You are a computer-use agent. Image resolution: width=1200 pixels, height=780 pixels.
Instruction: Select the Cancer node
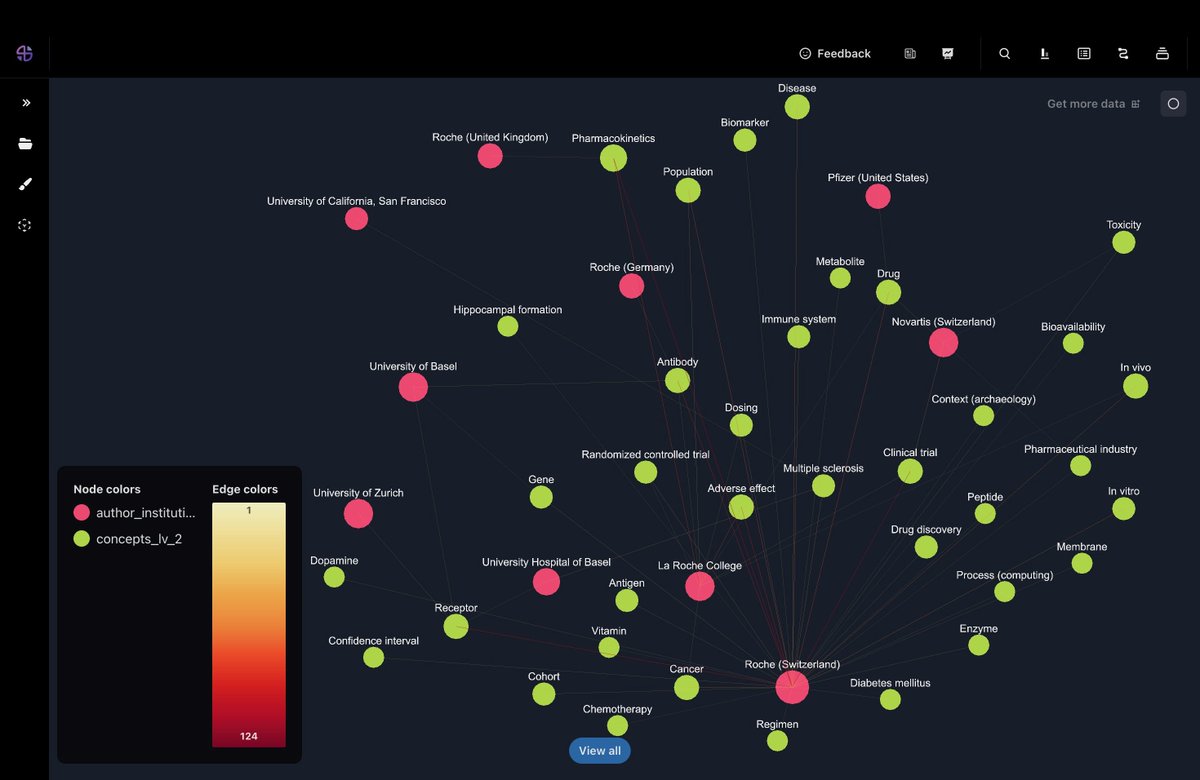[x=686, y=688]
